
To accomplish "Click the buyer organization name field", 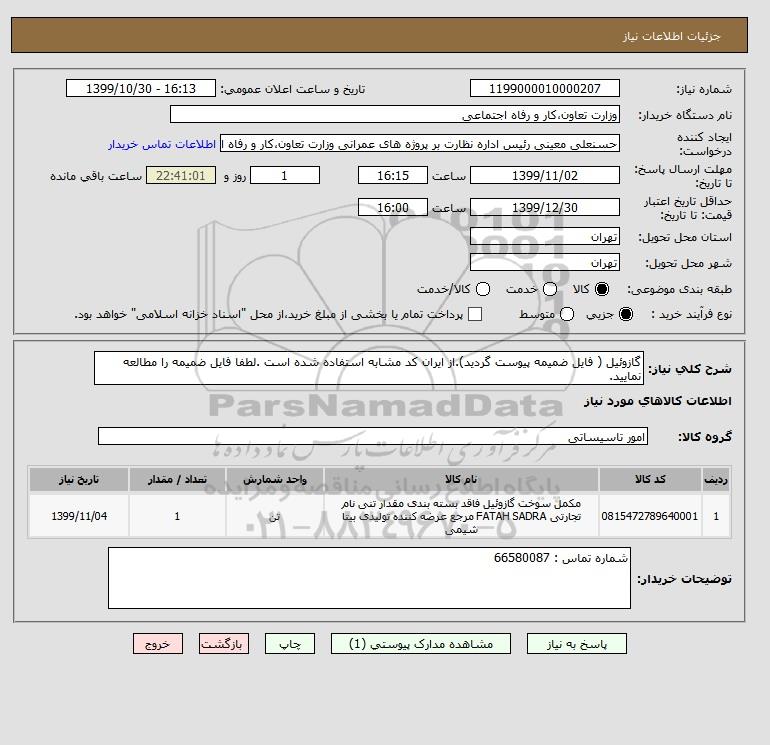I will (395, 114).
